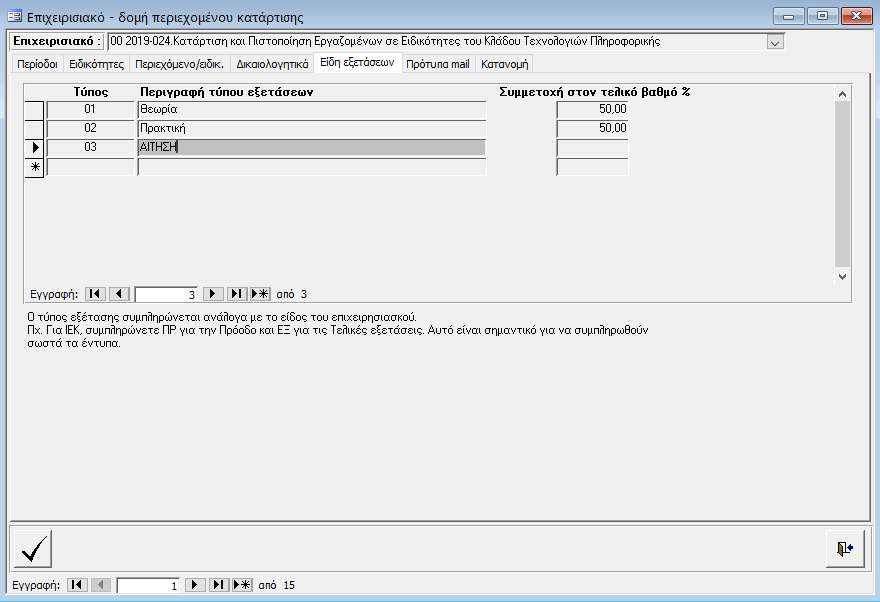Image resolution: width=880 pixels, height=602 pixels.
Task: Open the Δικαιολογητικά tab
Action: (271, 64)
